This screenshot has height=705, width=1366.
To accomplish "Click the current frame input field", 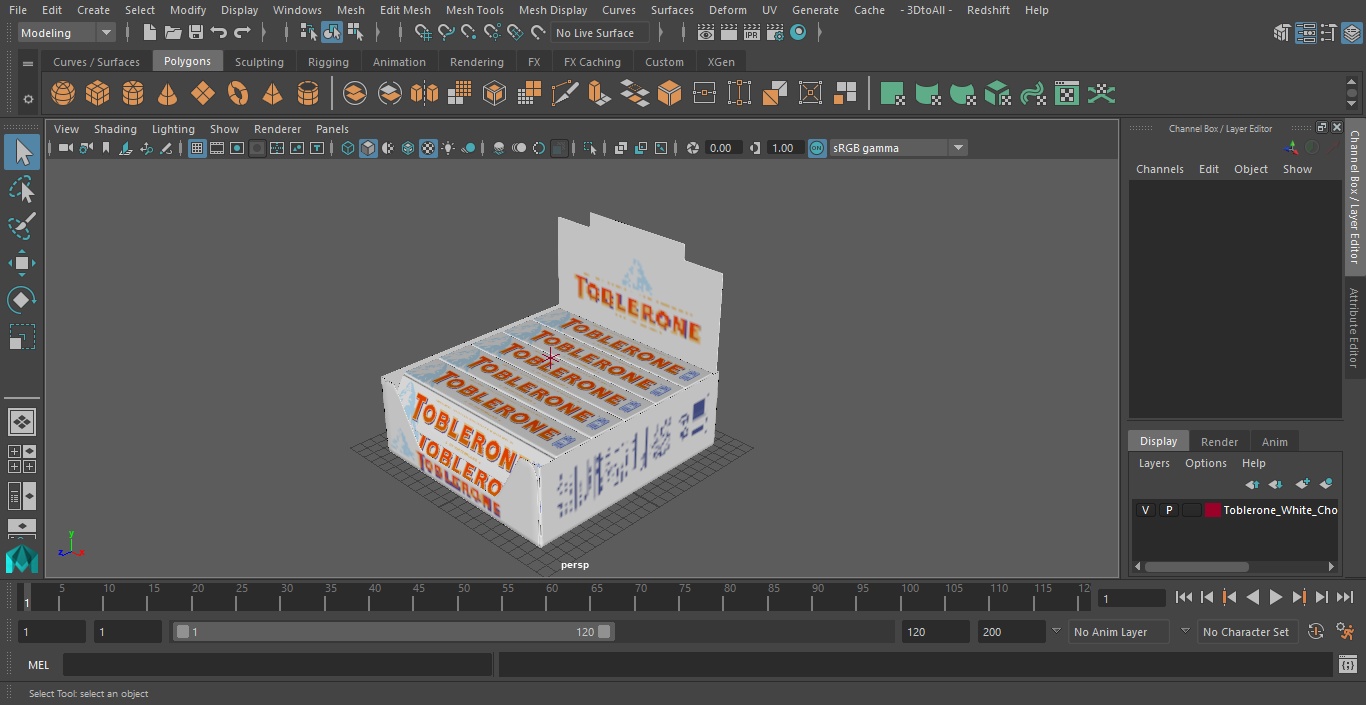I will coord(1132,598).
